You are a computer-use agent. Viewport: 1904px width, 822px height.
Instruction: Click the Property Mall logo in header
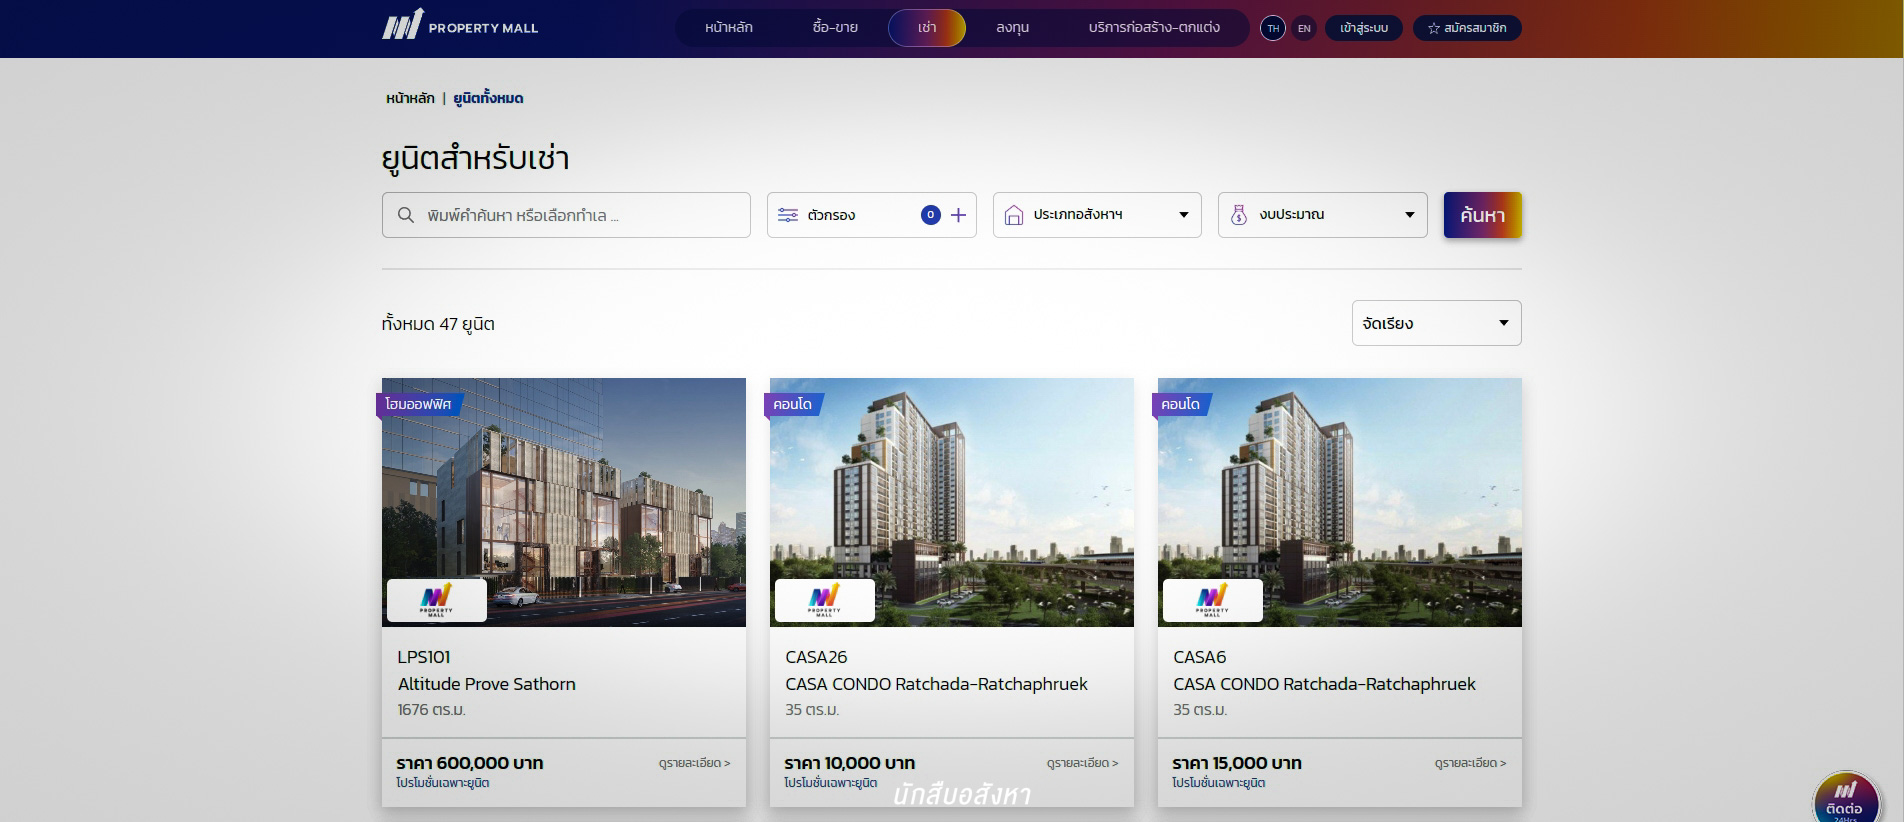coord(460,26)
